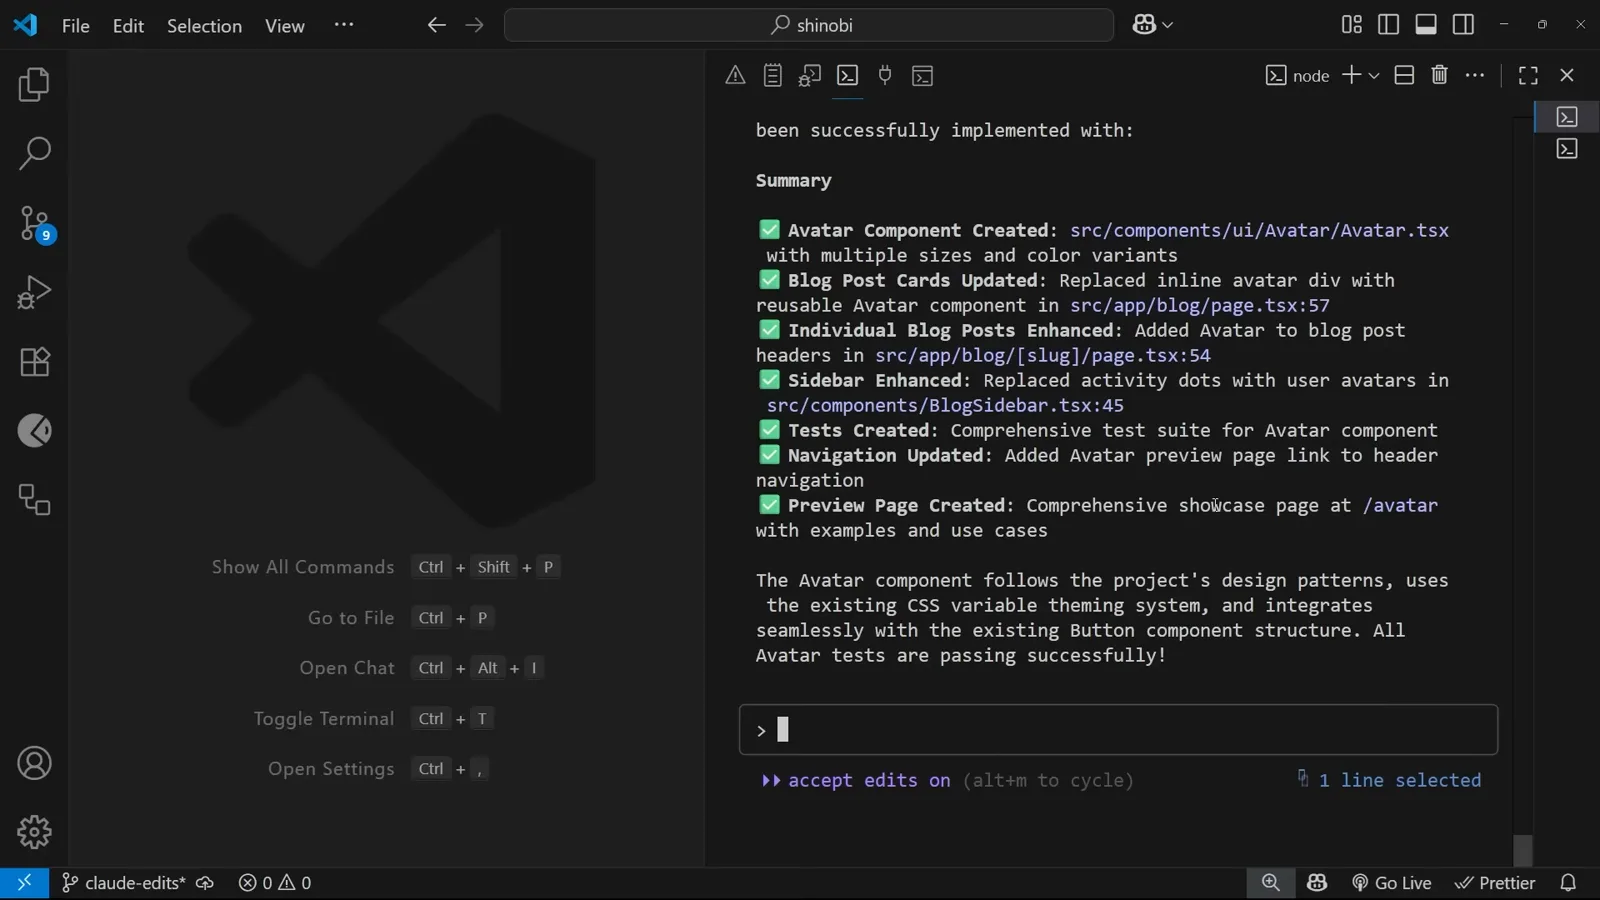
Task: Open the linked-squares icon above Accounts
Action: (x=34, y=500)
